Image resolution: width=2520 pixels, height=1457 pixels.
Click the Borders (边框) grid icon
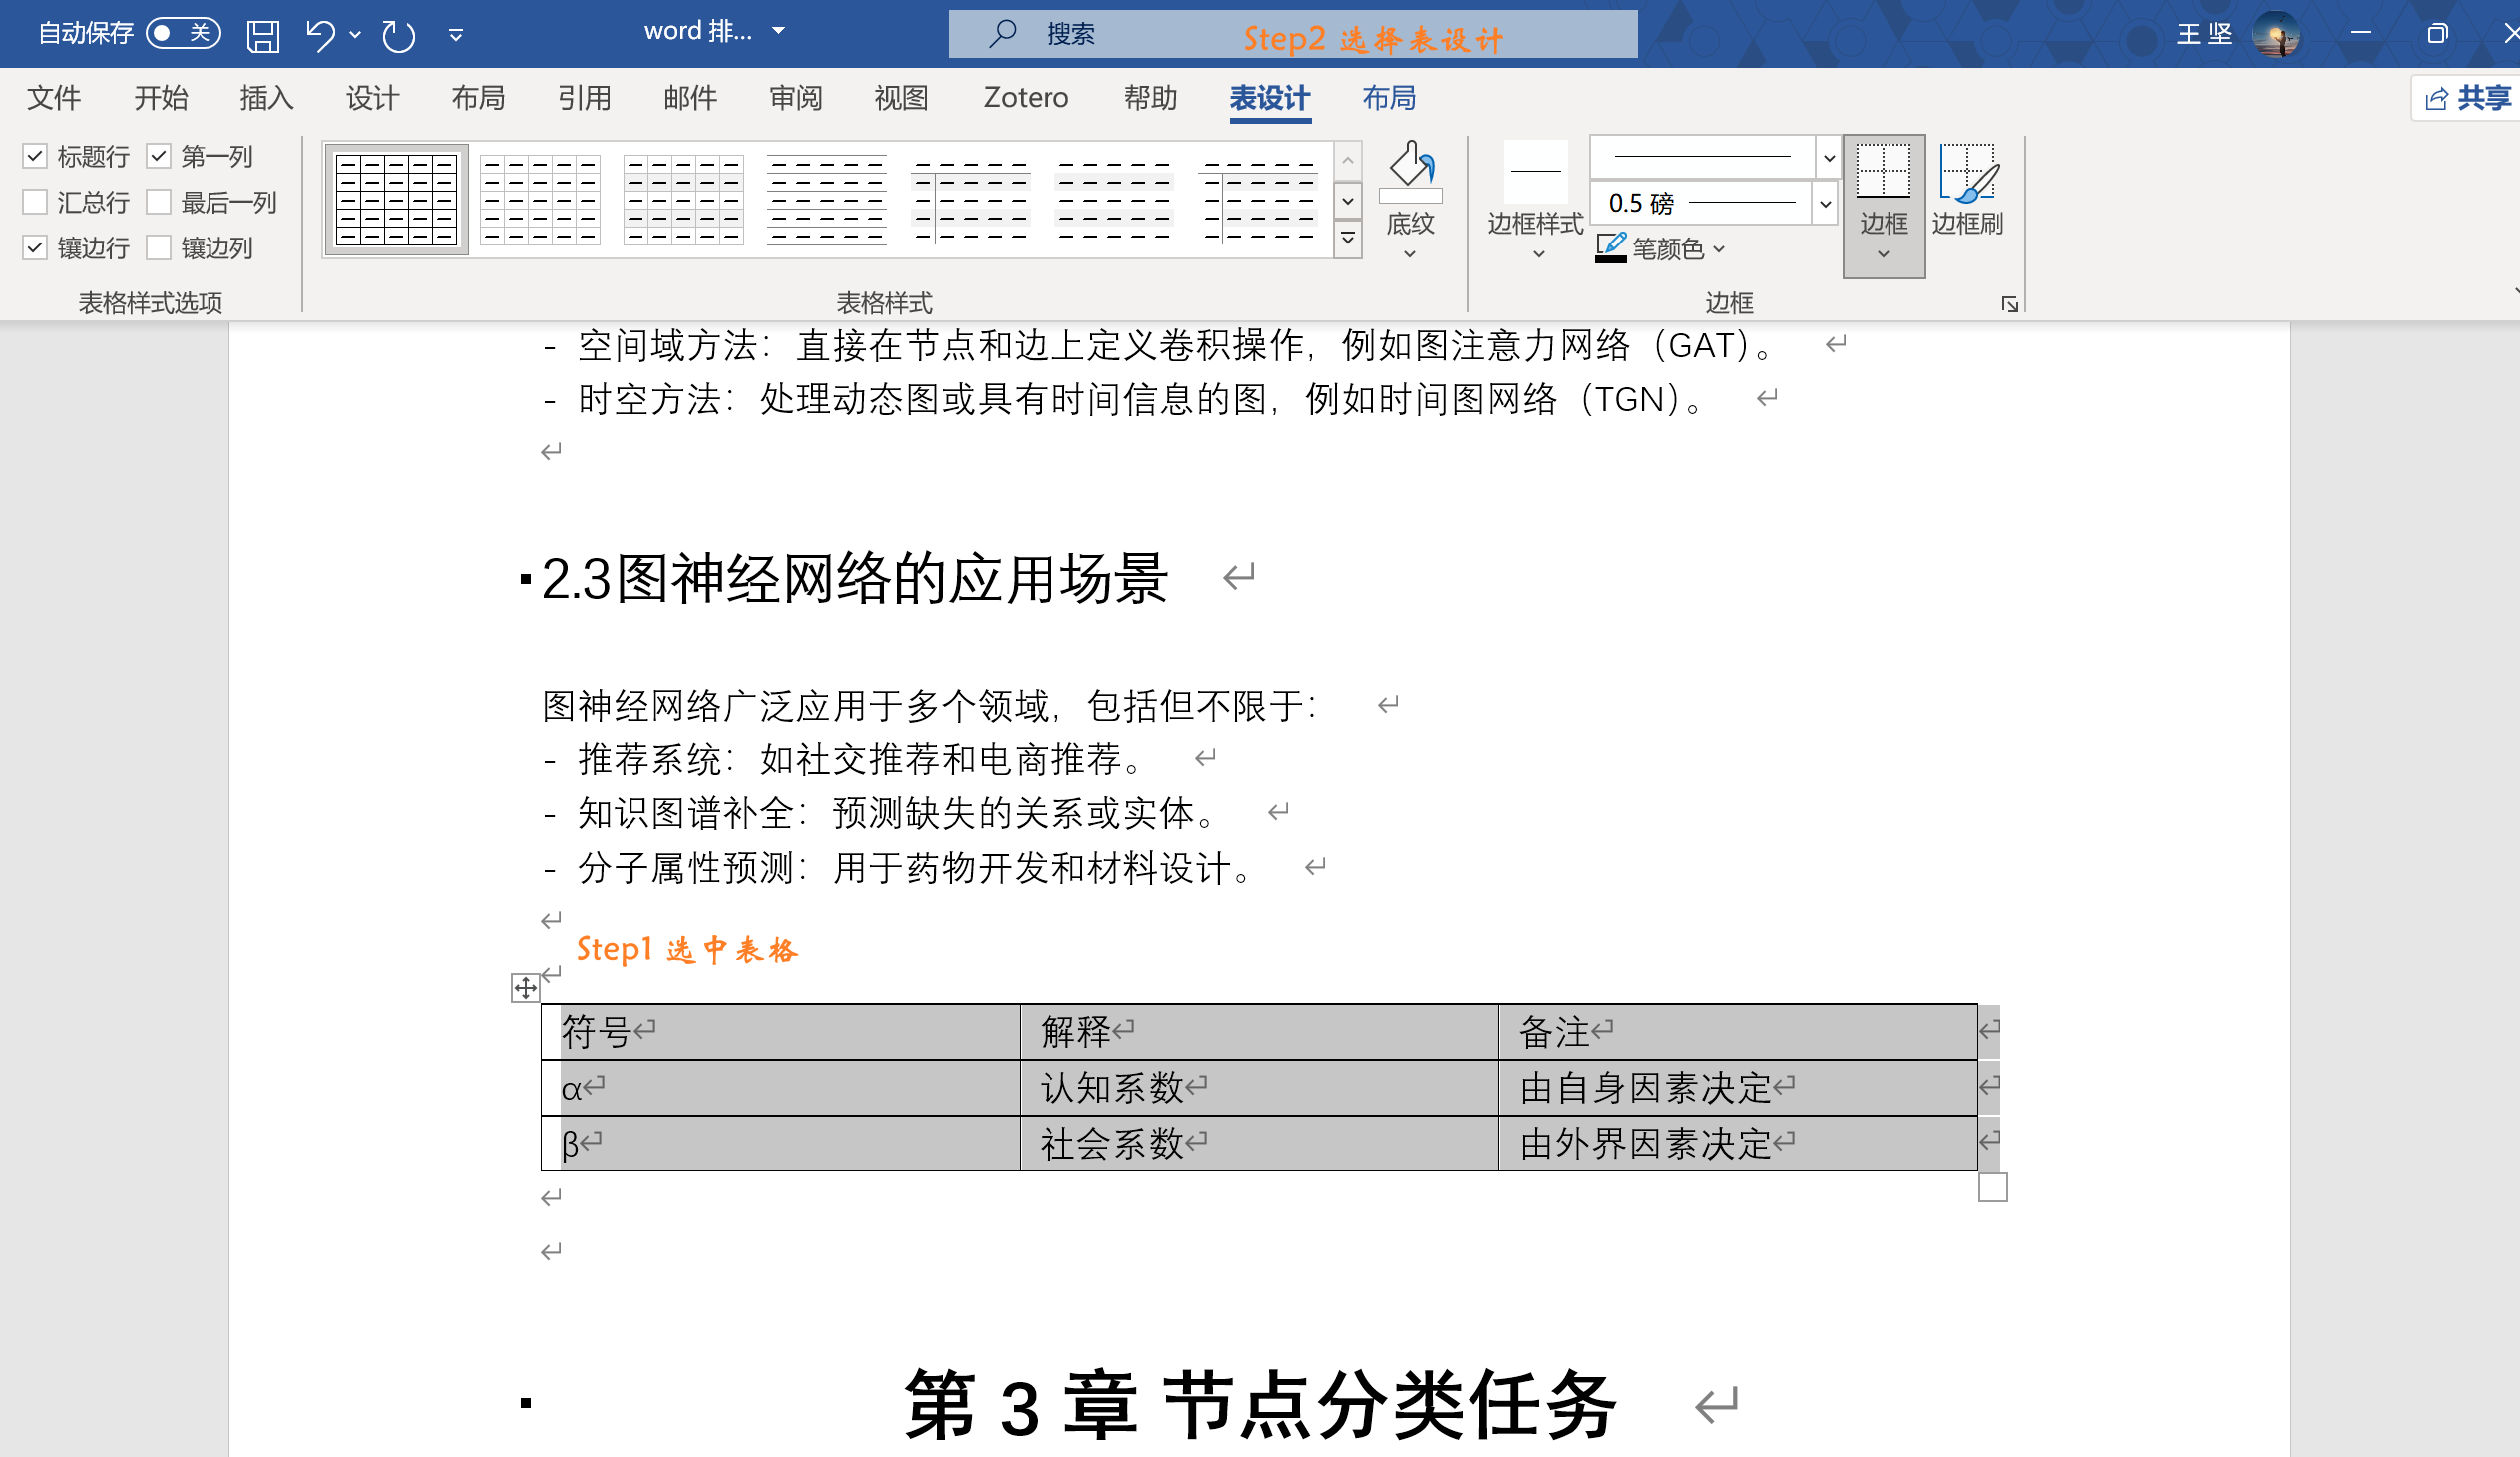pyautogui.click(x=1883, y=172)
